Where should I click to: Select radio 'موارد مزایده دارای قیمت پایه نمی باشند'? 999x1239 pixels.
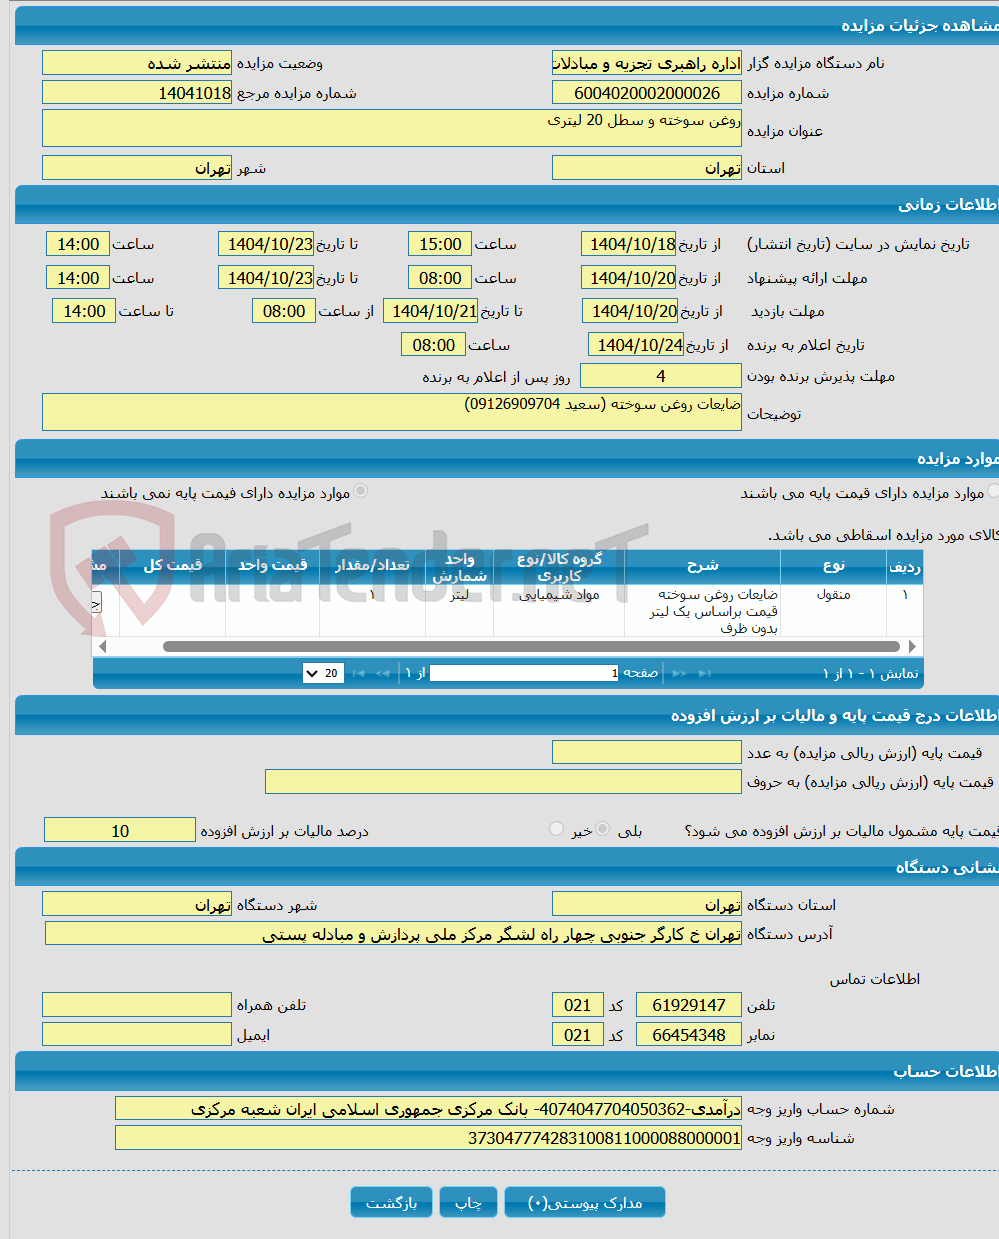pos(360,491)
